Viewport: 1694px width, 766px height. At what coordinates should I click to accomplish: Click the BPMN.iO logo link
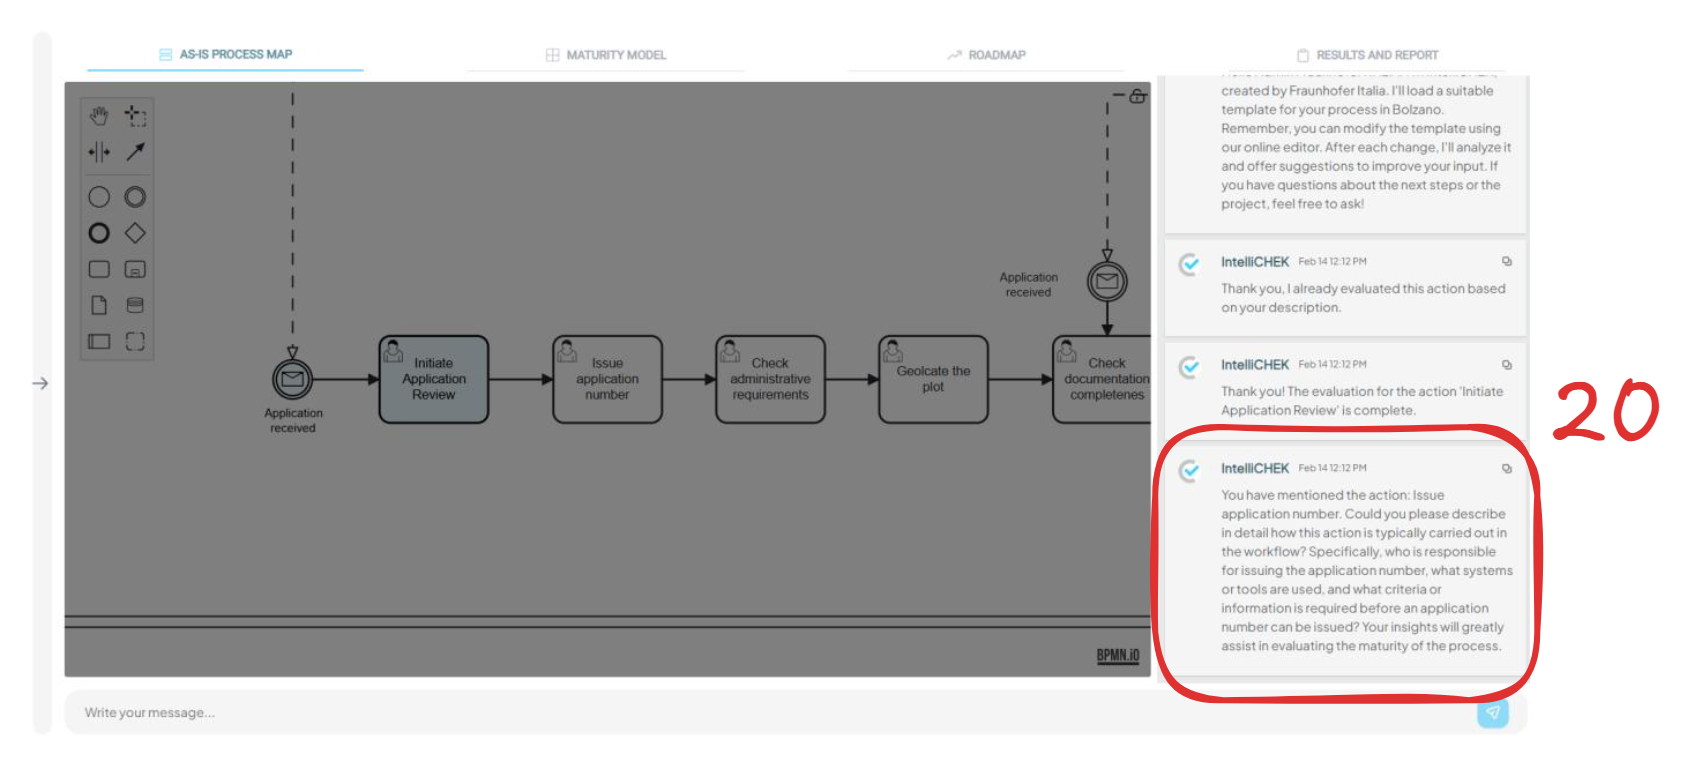pos(1117,656)
